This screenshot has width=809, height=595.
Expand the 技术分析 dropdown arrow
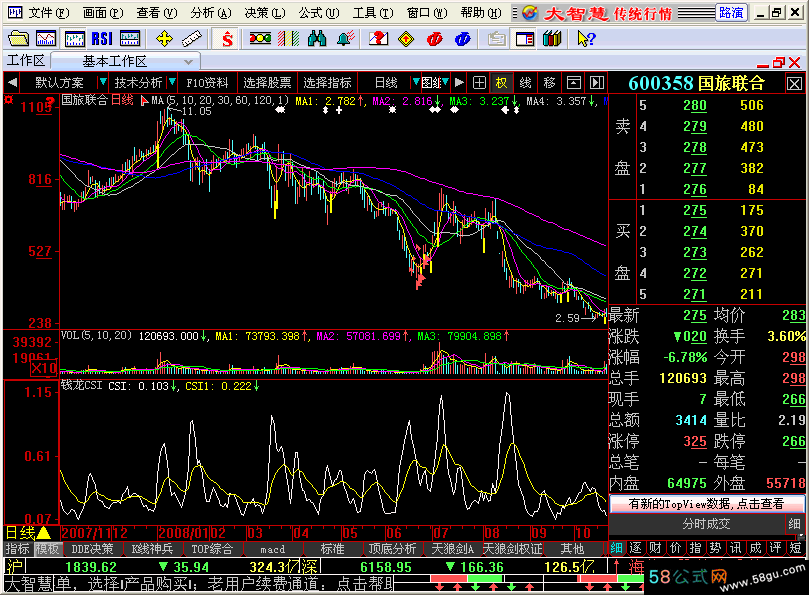[x=172, y=83]
